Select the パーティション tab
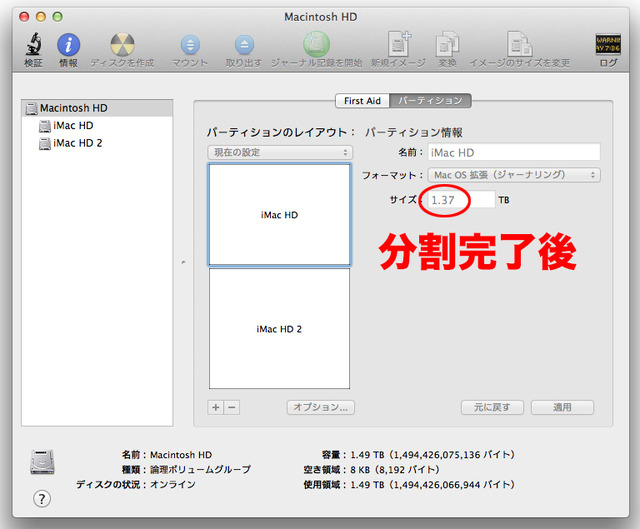640x529 pixels. click(430, 101)
